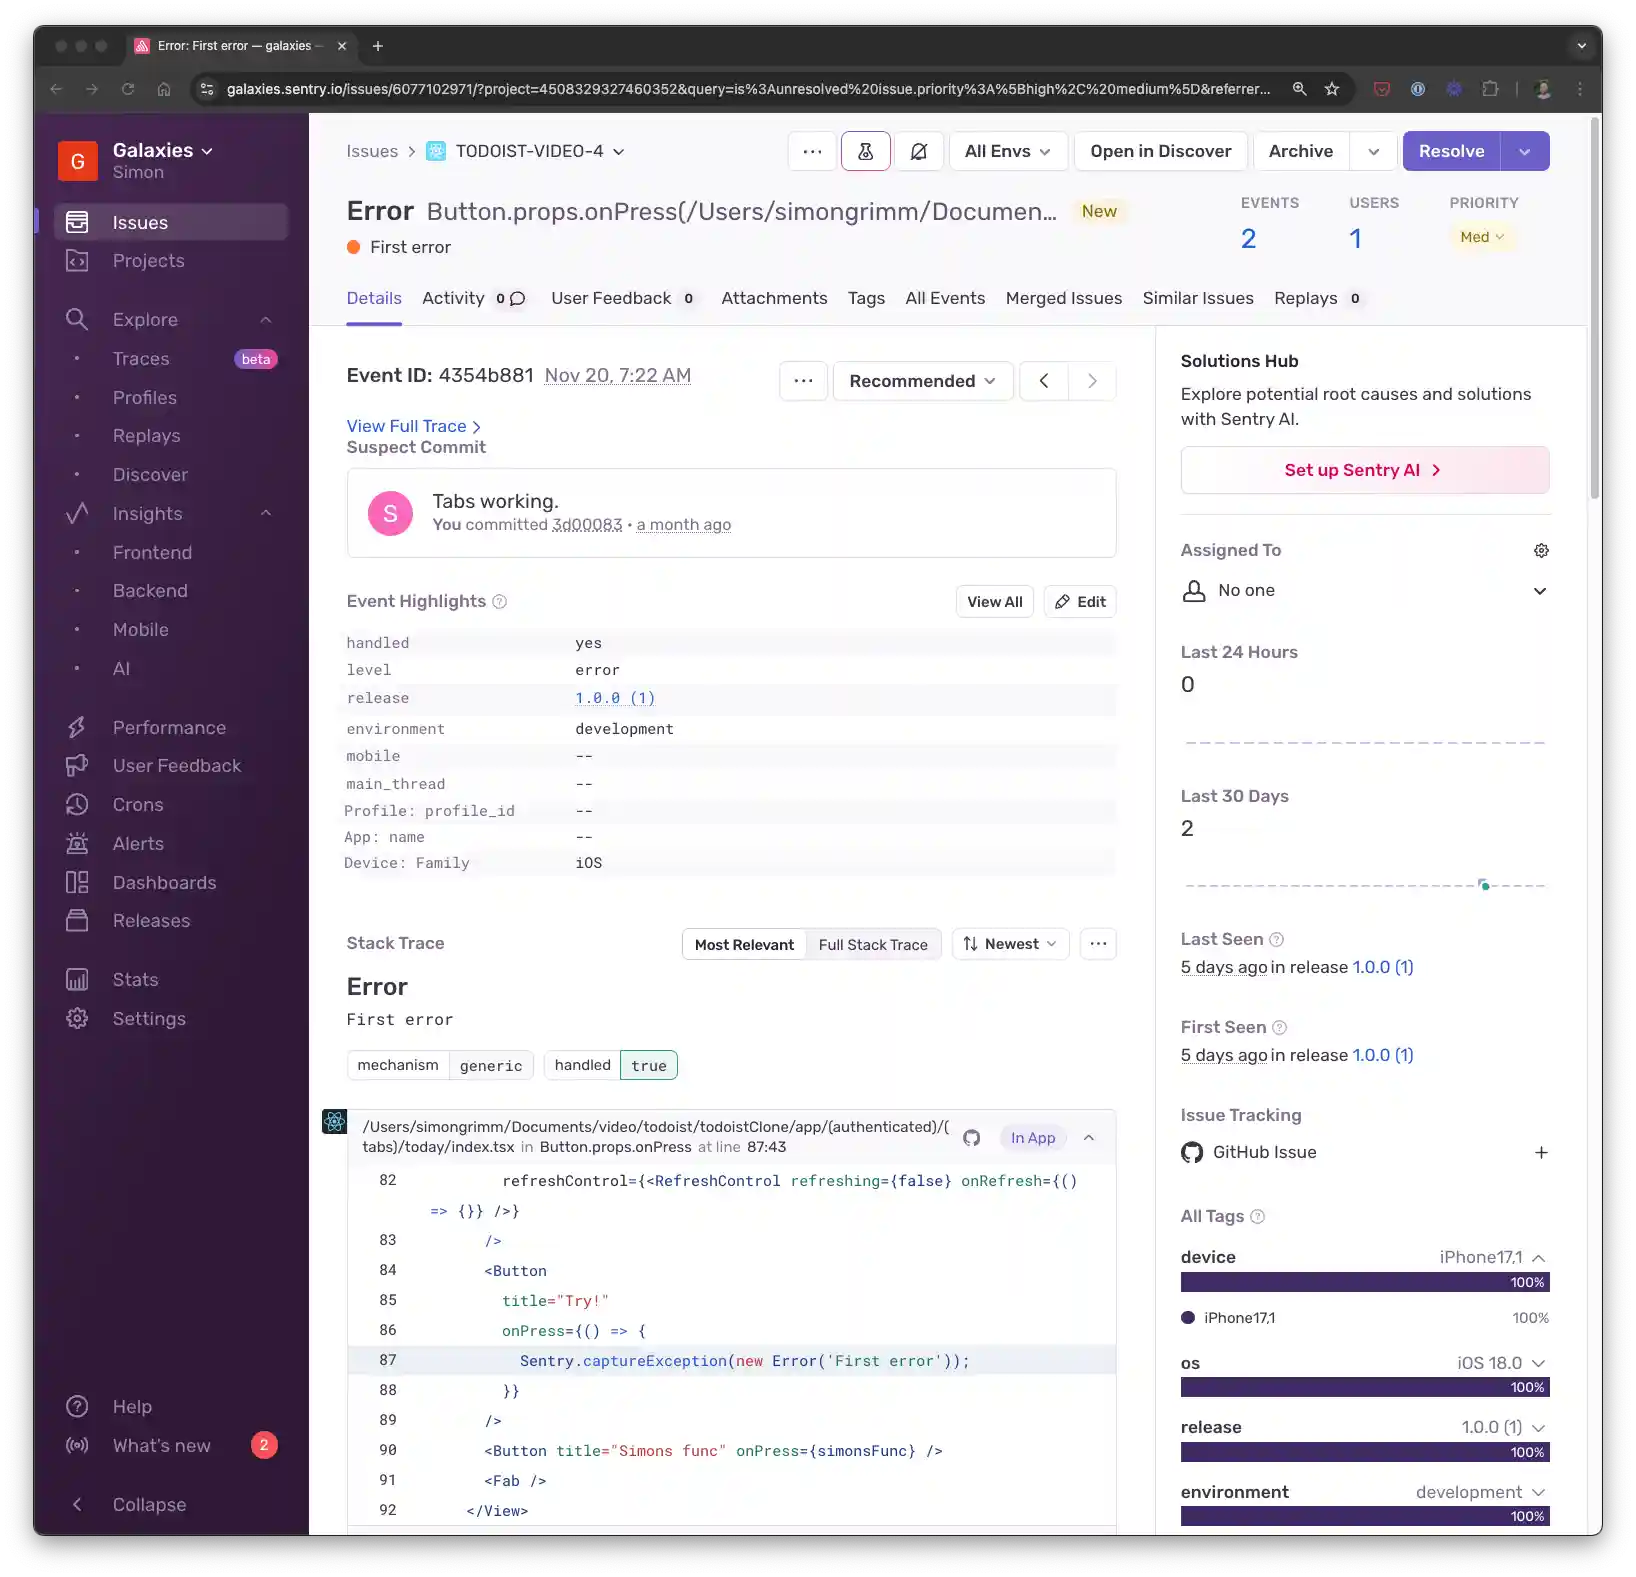
Task: Open the Med priority dropdown
Action: [1482, 237]
